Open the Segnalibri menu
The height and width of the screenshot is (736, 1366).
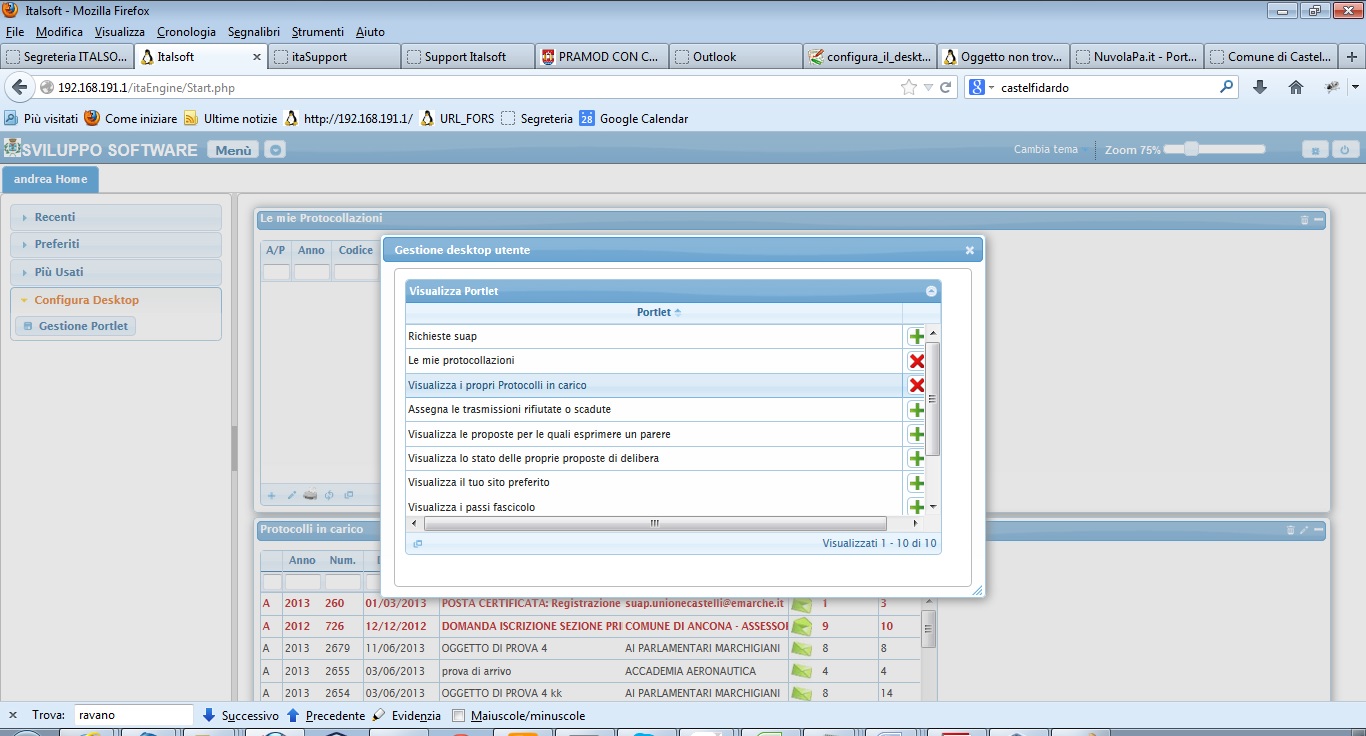[254, 32]
